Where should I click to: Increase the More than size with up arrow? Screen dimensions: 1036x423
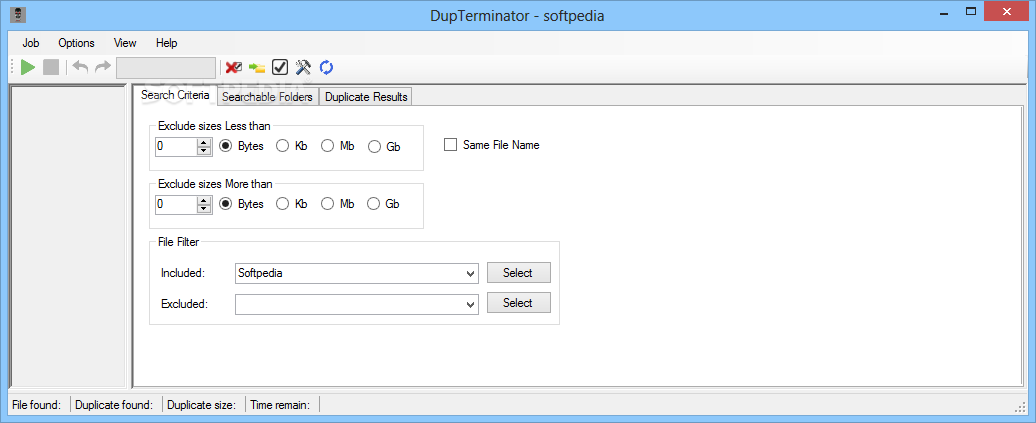click(x=204, y=200)
